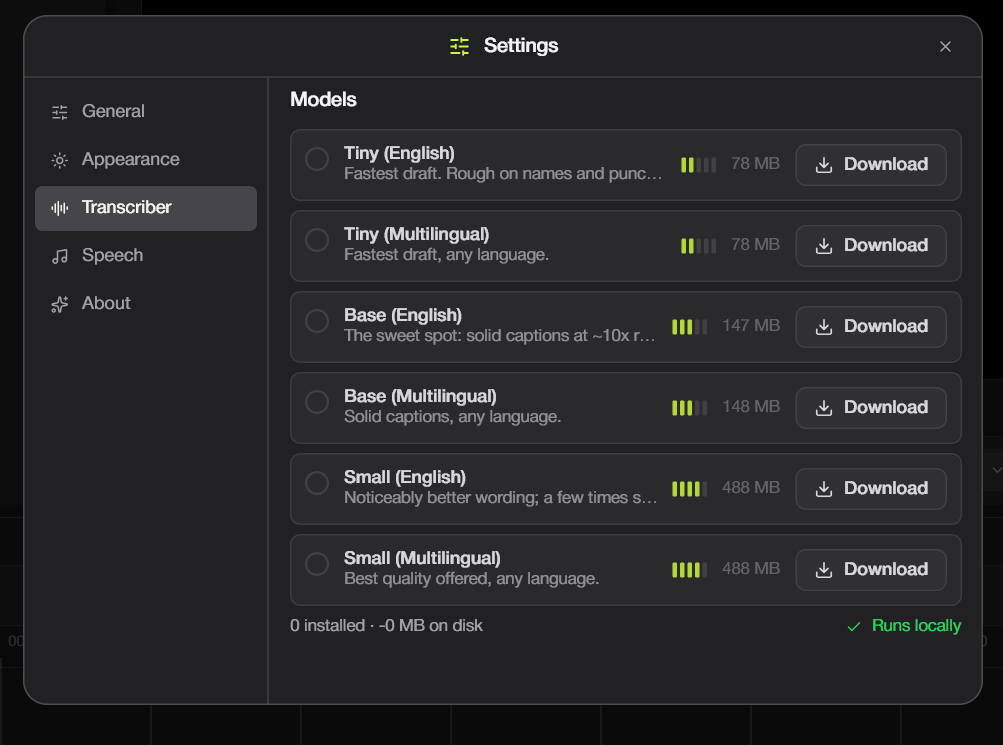Image resolution: width=1003 pixels, height=745 pixels.
Task: Click the sparkle icon beside About
Action: point(59,304)
